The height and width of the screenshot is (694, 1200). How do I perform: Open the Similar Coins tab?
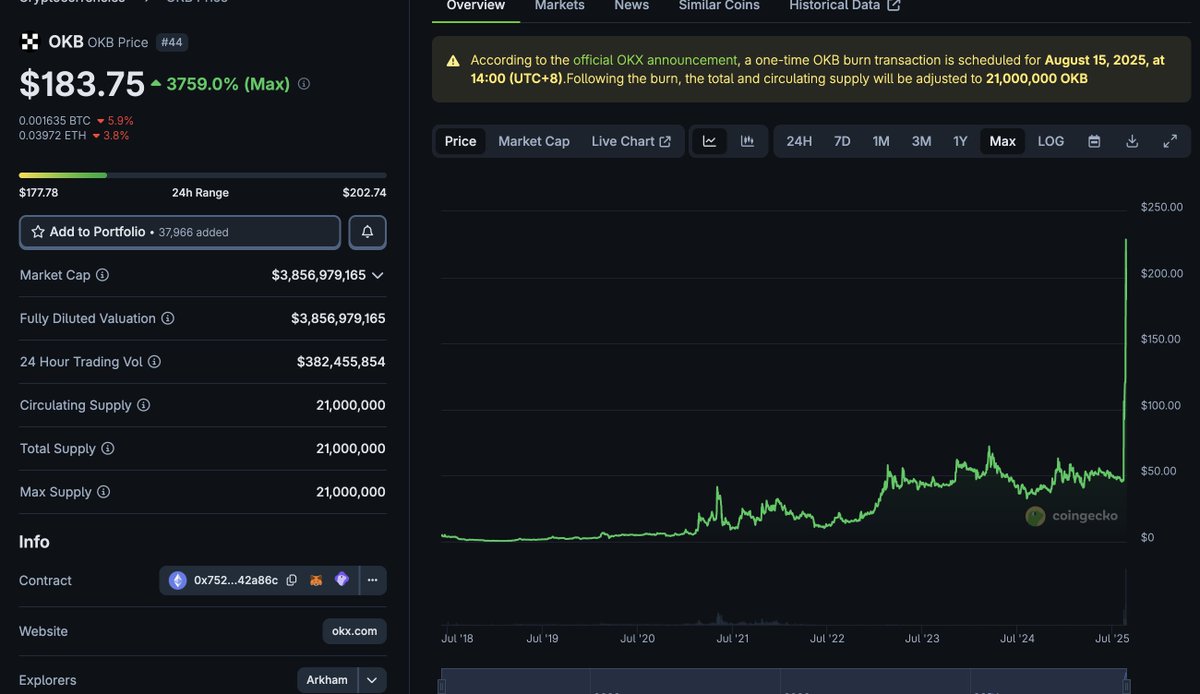point(719,6)
